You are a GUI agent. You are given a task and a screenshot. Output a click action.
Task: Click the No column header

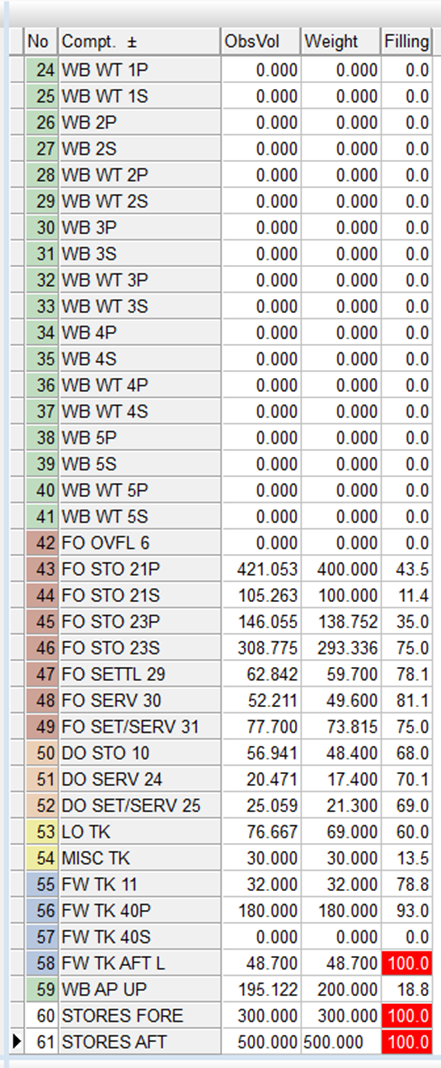click(42, 42)
